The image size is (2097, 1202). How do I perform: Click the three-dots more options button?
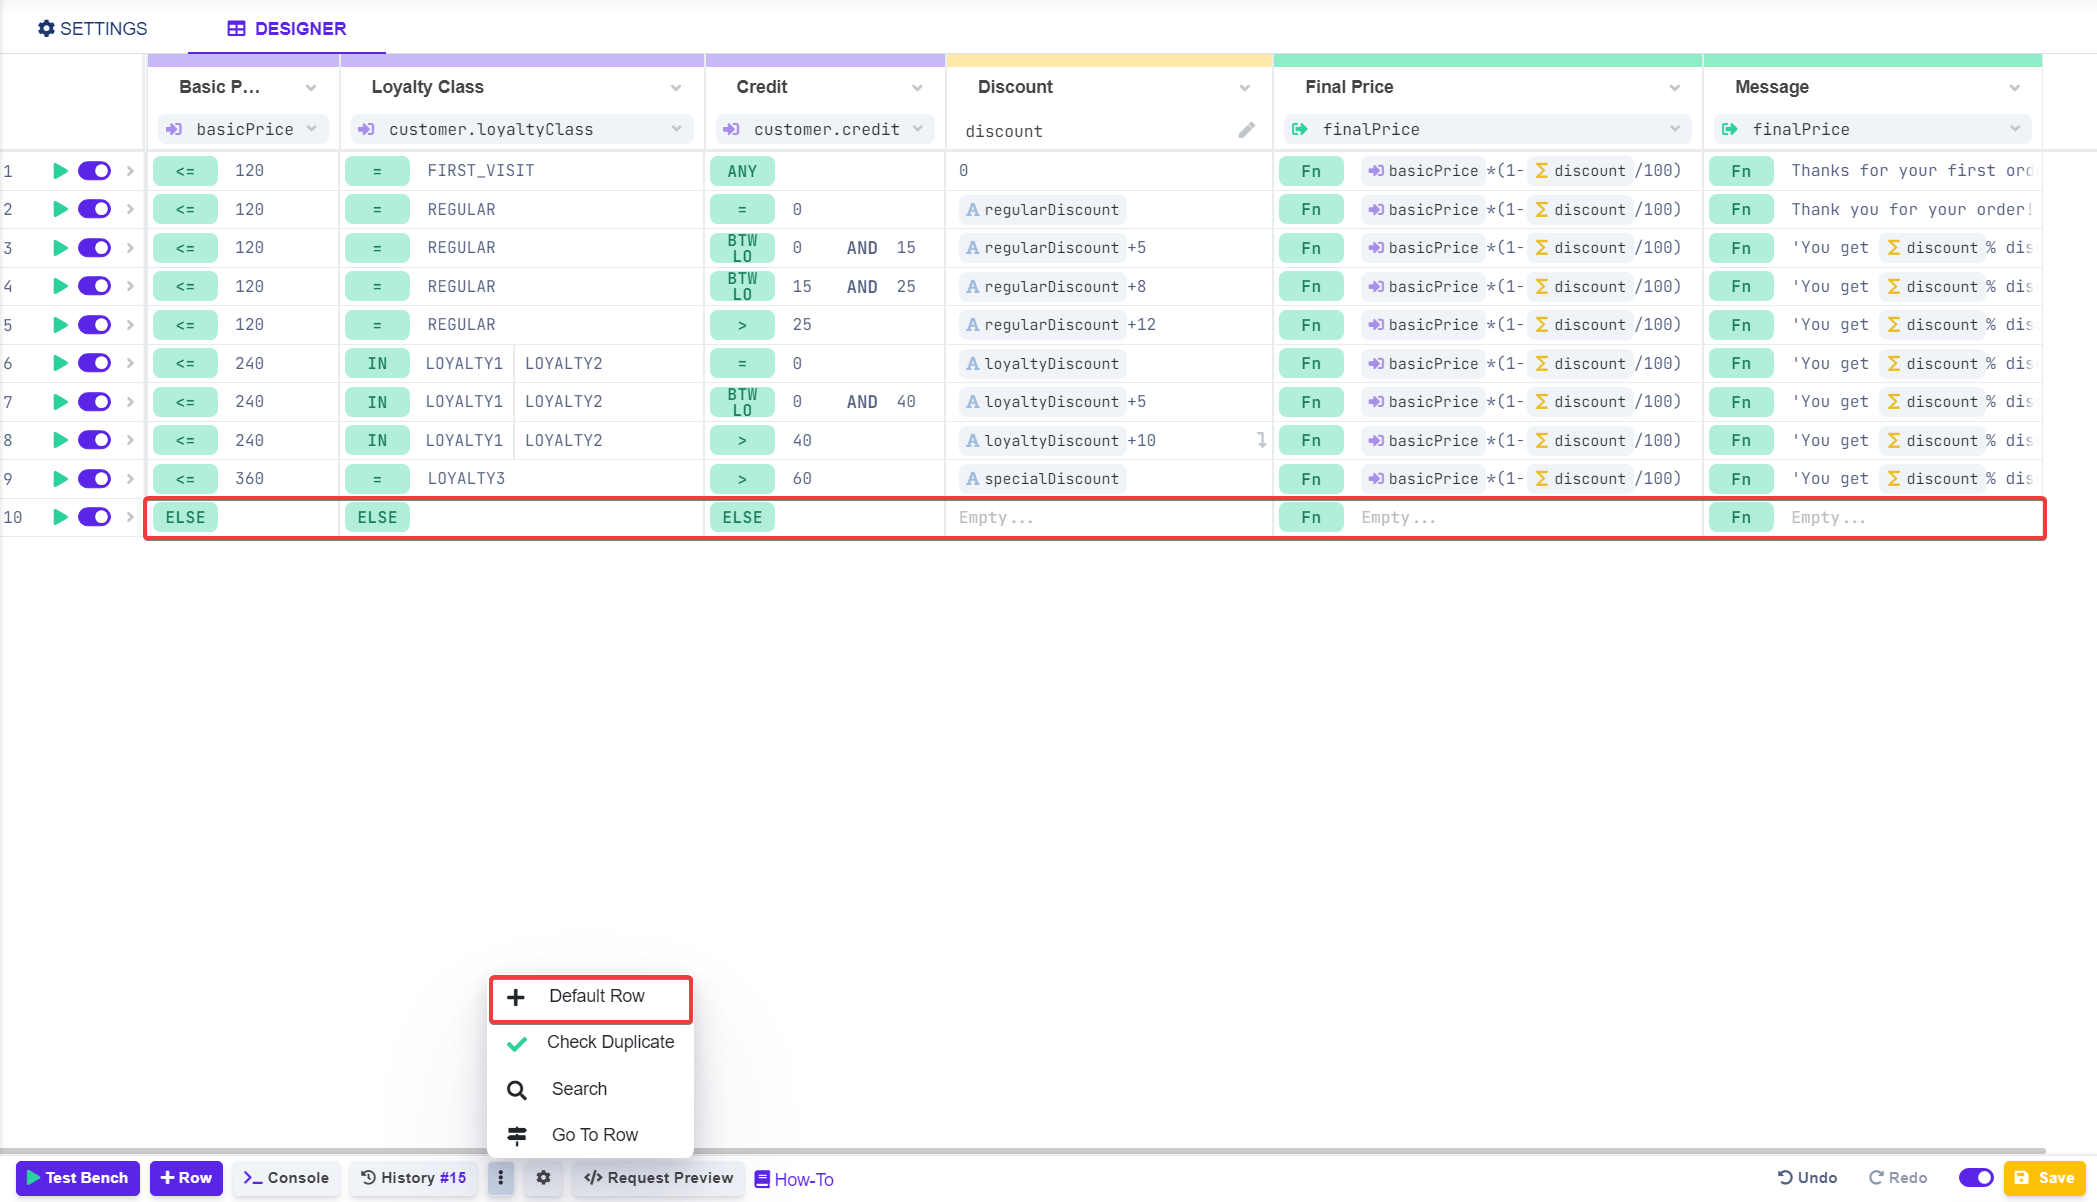(501, 1178)
